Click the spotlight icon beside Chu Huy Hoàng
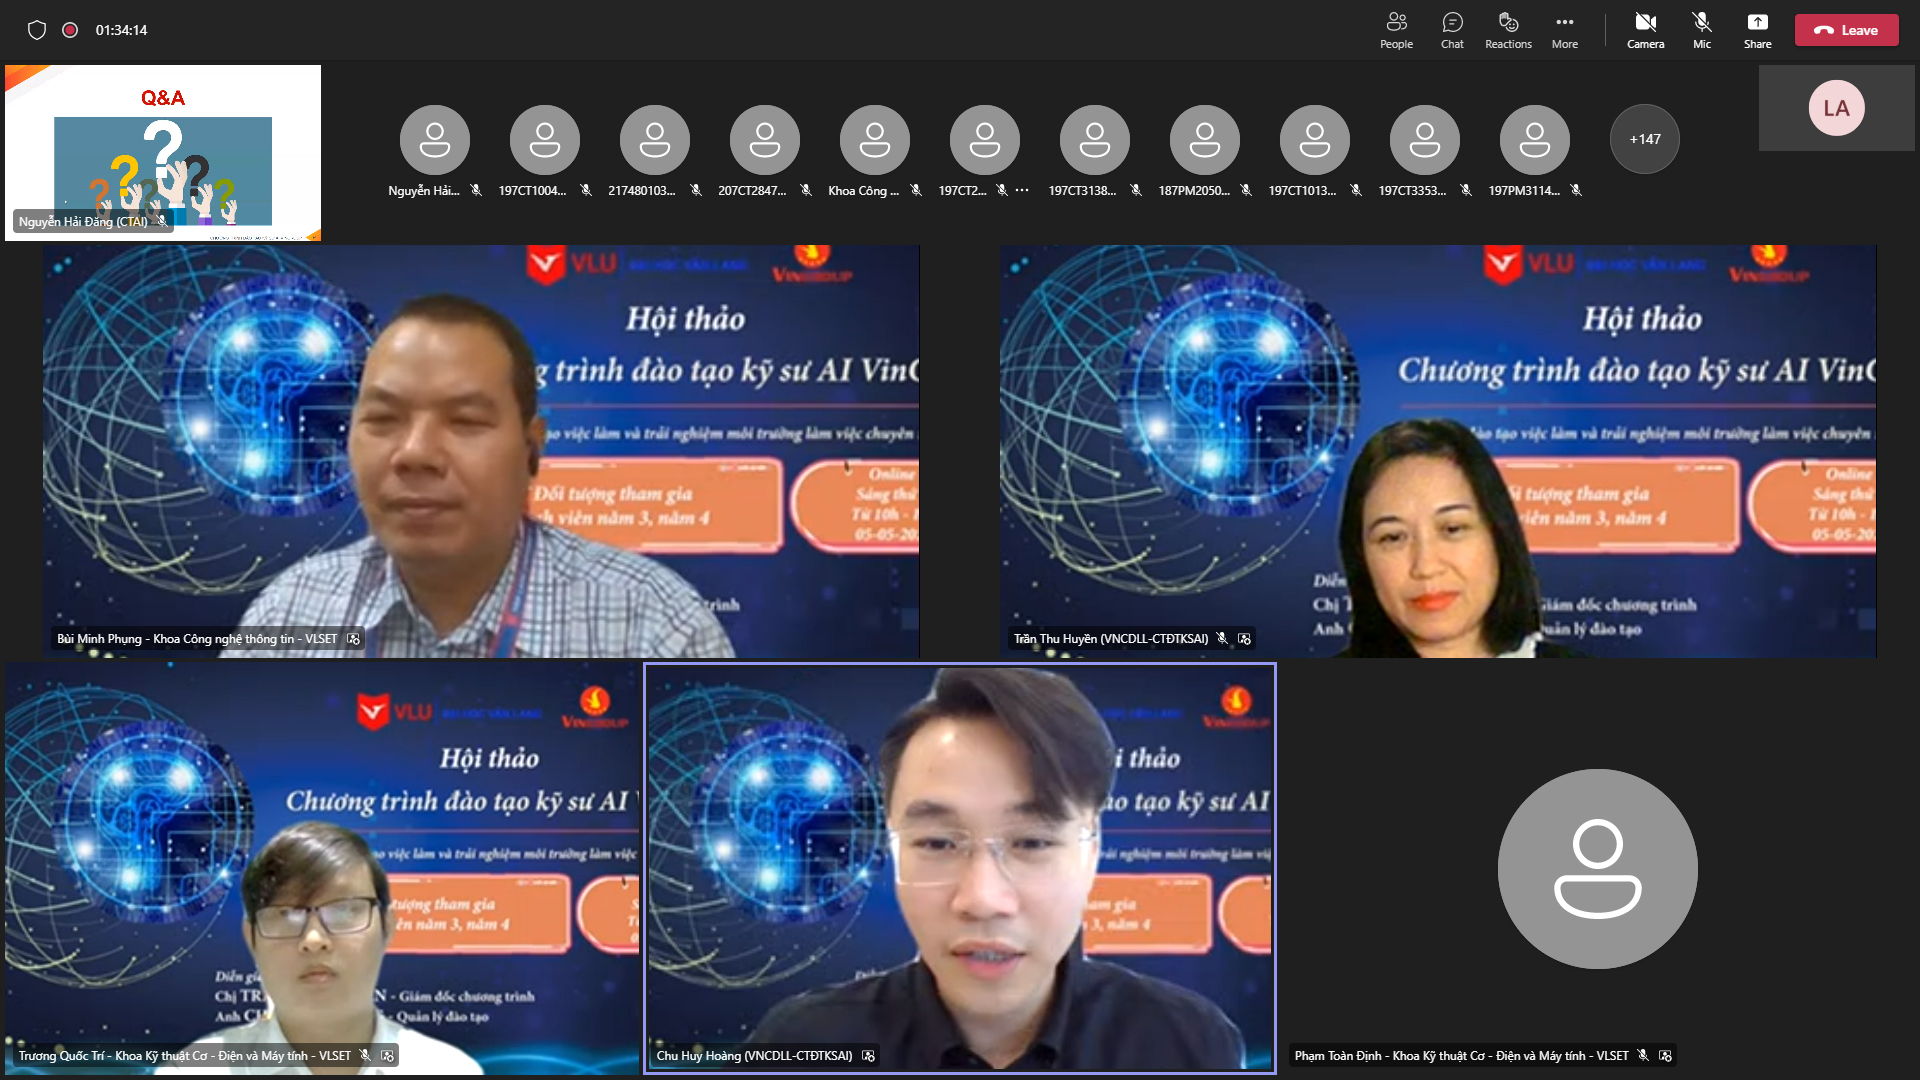This screenshot has width=1920, height=1080. (868, 1056)
